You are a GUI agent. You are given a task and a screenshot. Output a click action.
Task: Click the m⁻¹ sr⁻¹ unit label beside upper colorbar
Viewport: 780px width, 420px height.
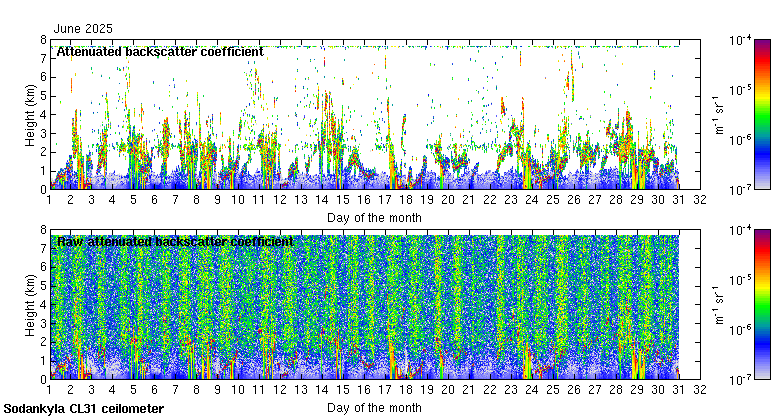(718, 114)
